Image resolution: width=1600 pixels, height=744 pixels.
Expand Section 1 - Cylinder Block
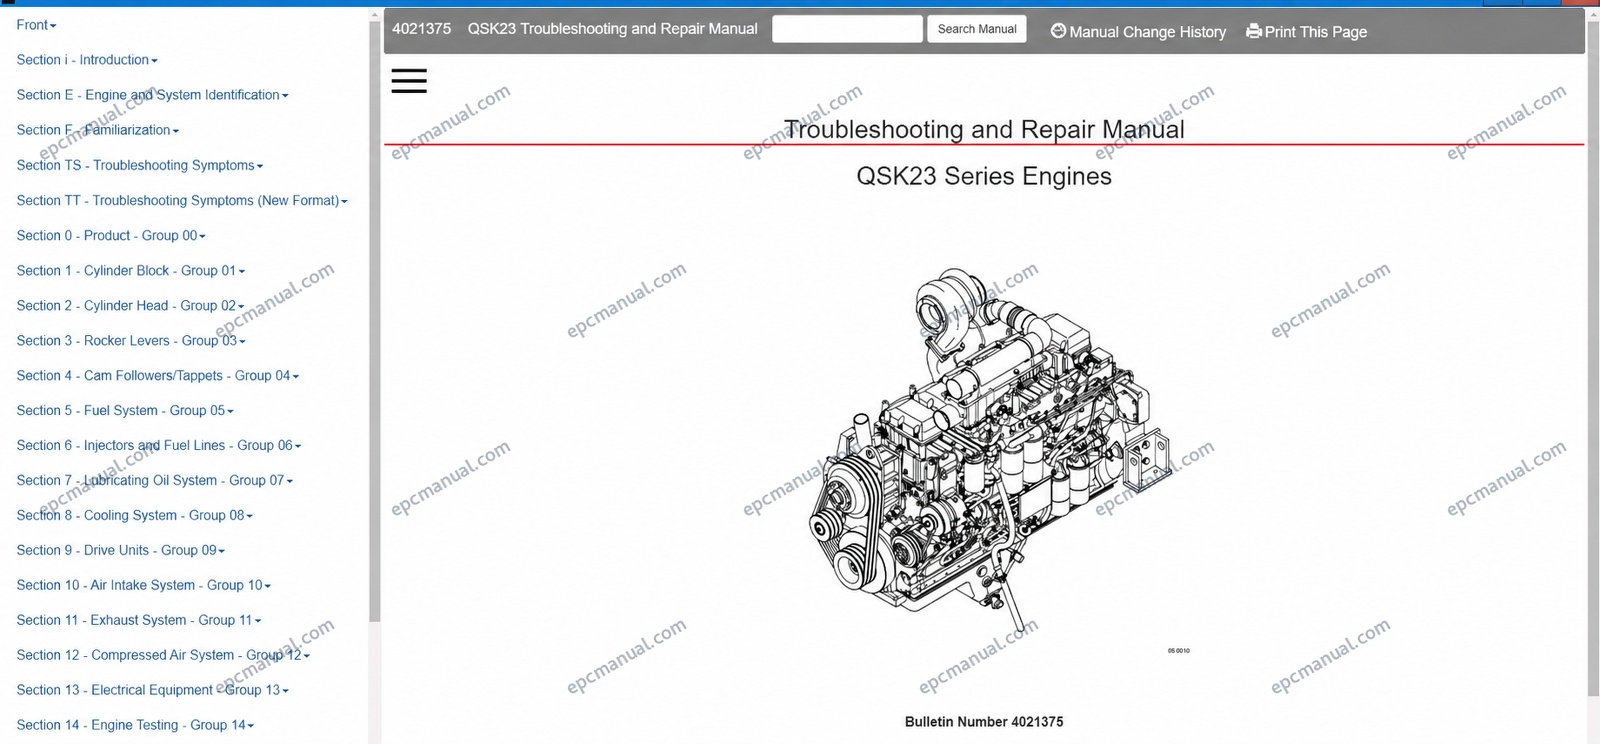[x=131, y=270]
